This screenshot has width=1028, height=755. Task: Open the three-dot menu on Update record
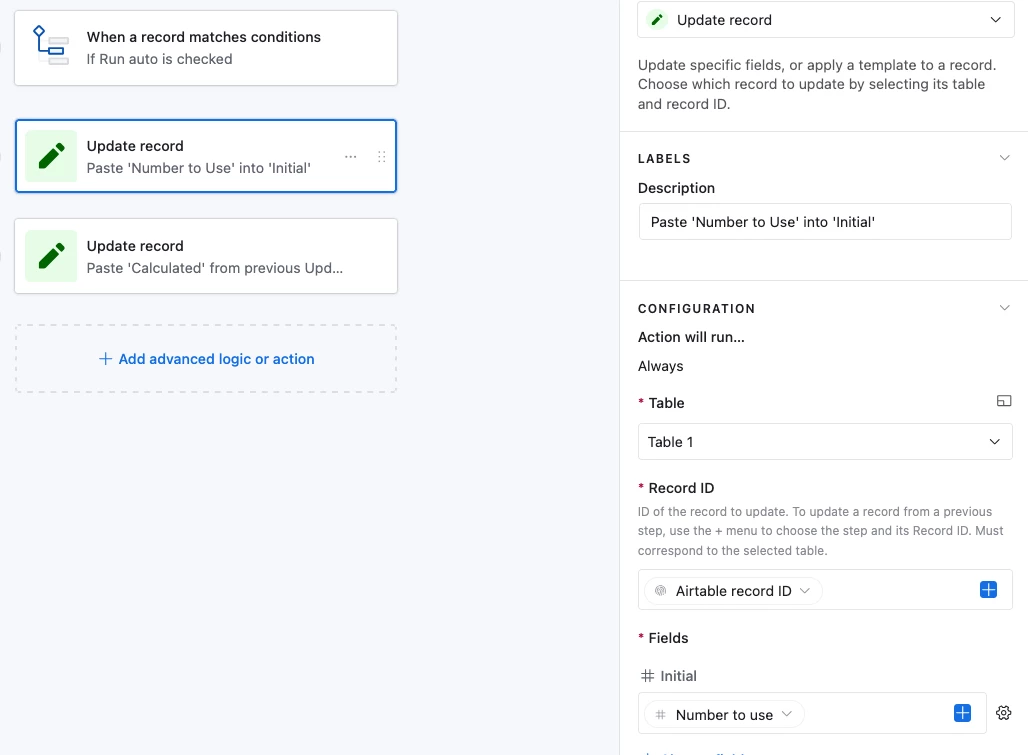coord(351,157)
